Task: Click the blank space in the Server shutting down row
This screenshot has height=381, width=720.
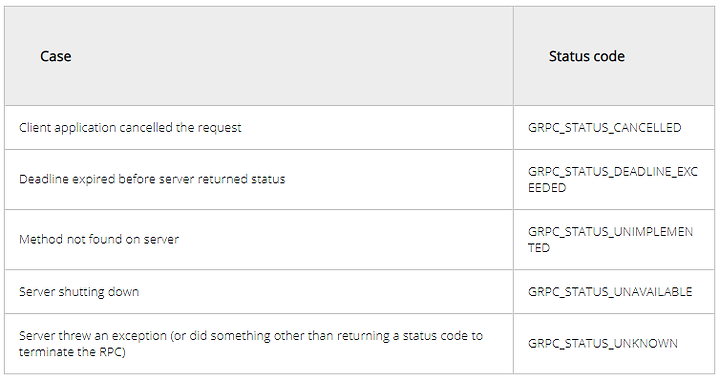Action: (x=325, y=292)
